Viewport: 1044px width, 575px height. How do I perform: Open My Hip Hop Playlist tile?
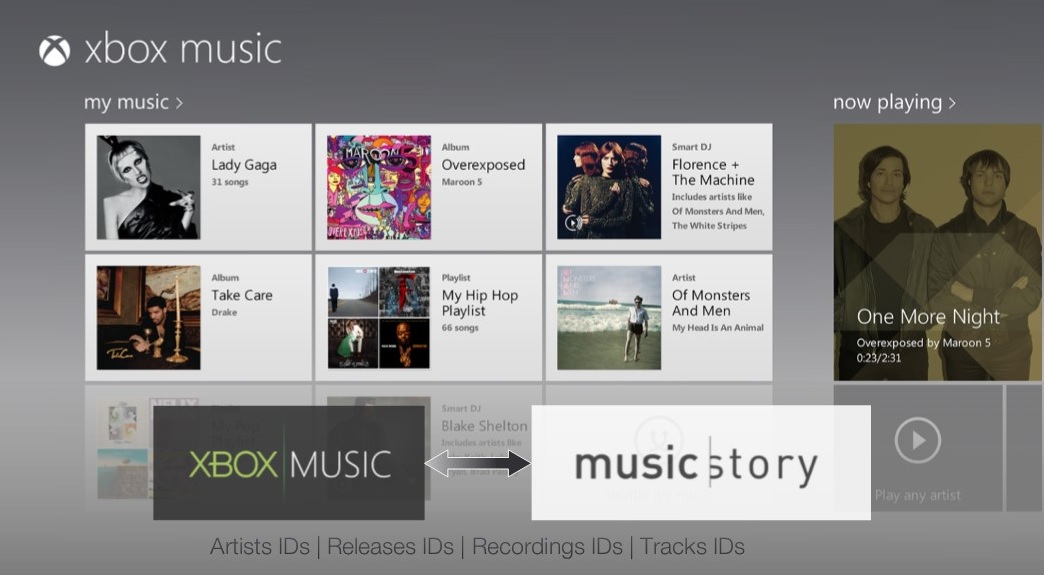click(429, 317)
